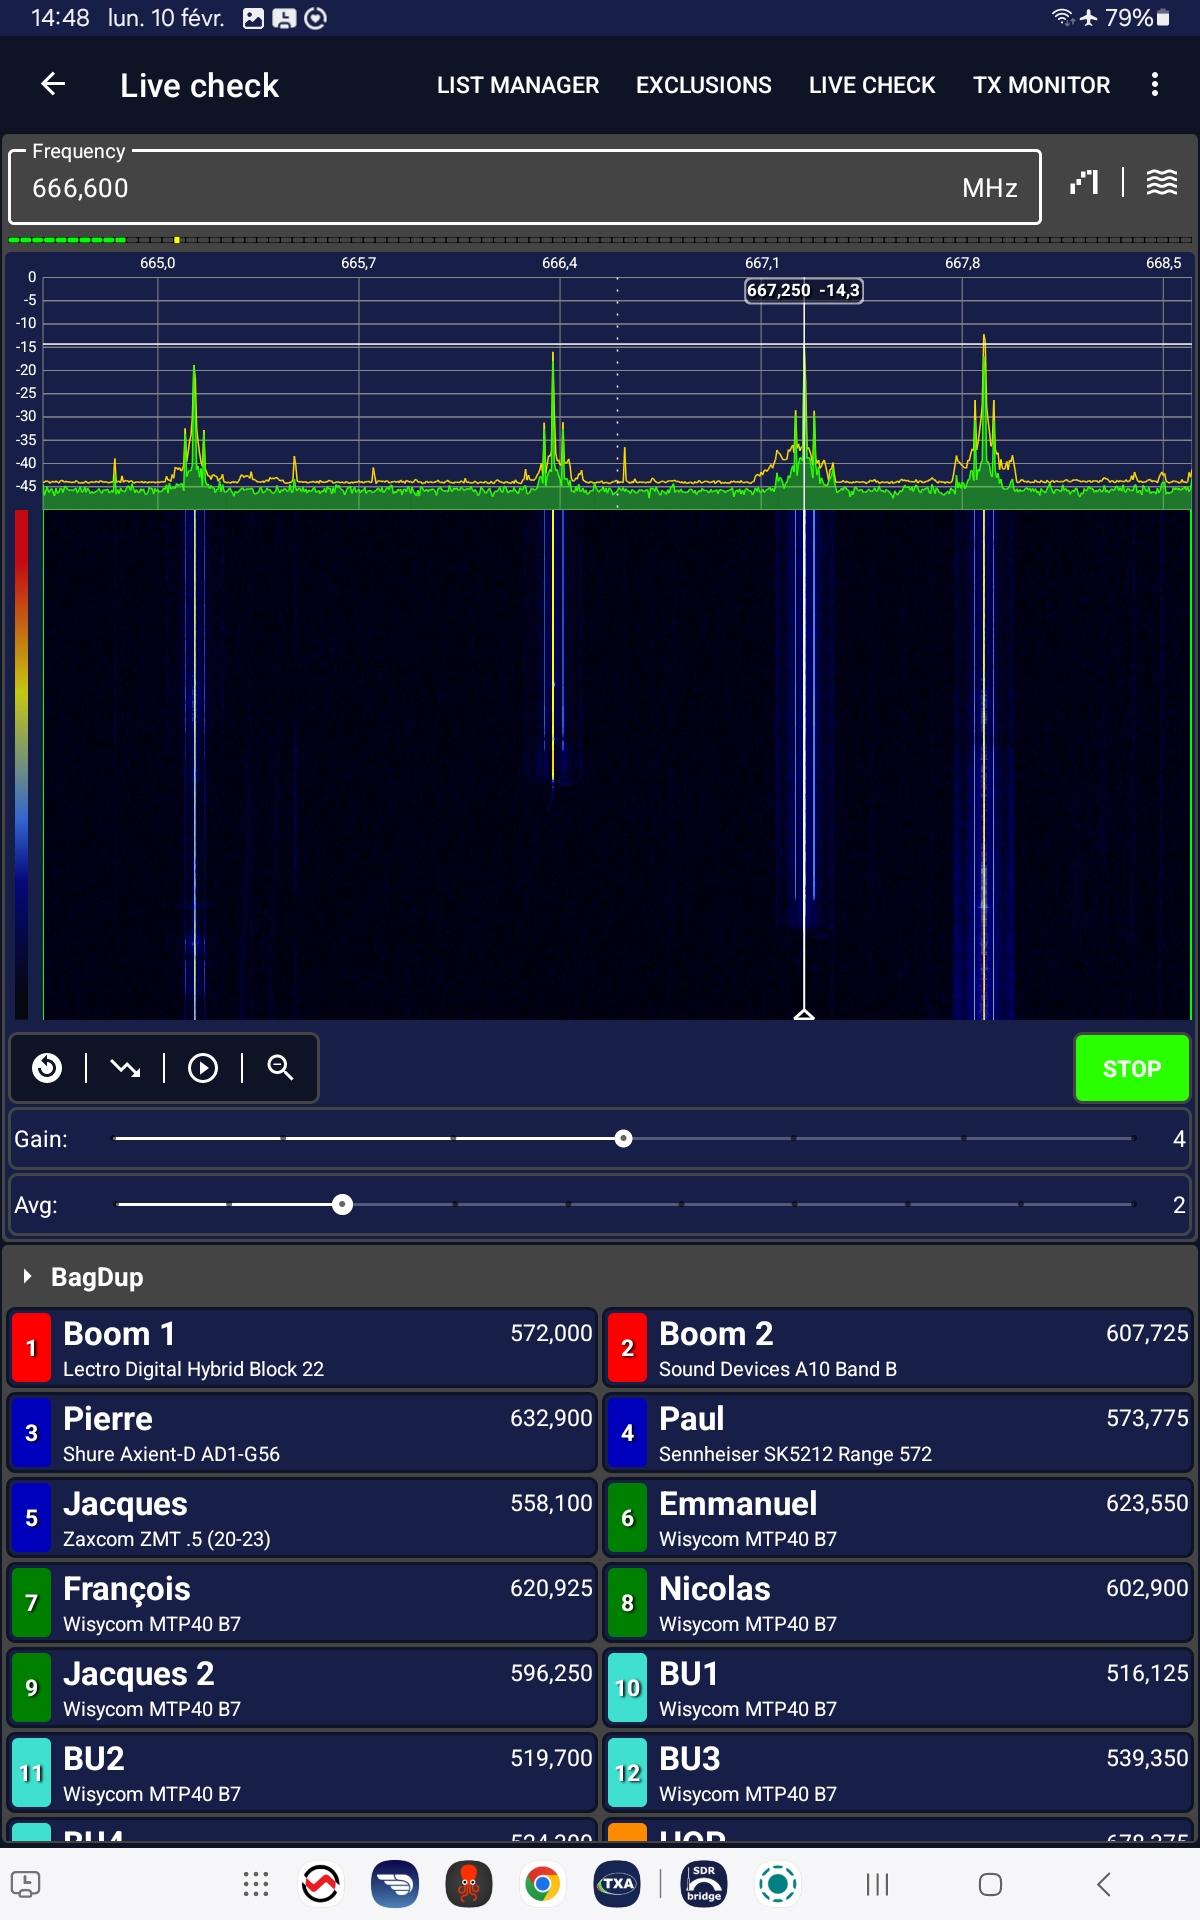The width and height of the screenshot is (1200, 1920).
Task: Click the Frequency input field
Action: click(525, 187)
